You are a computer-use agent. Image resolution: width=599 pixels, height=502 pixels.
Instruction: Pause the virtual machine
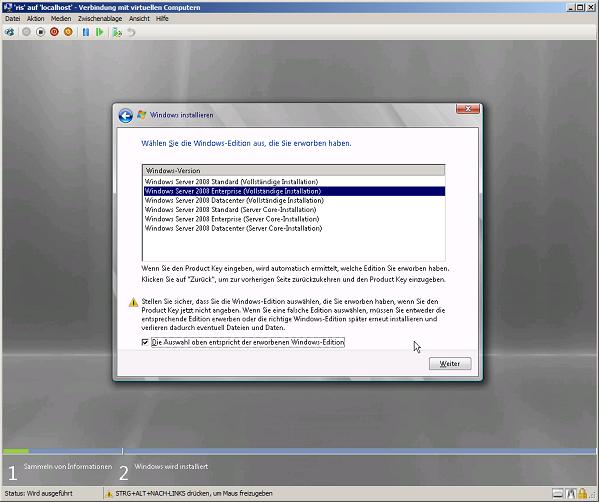[x=86, y=32]
